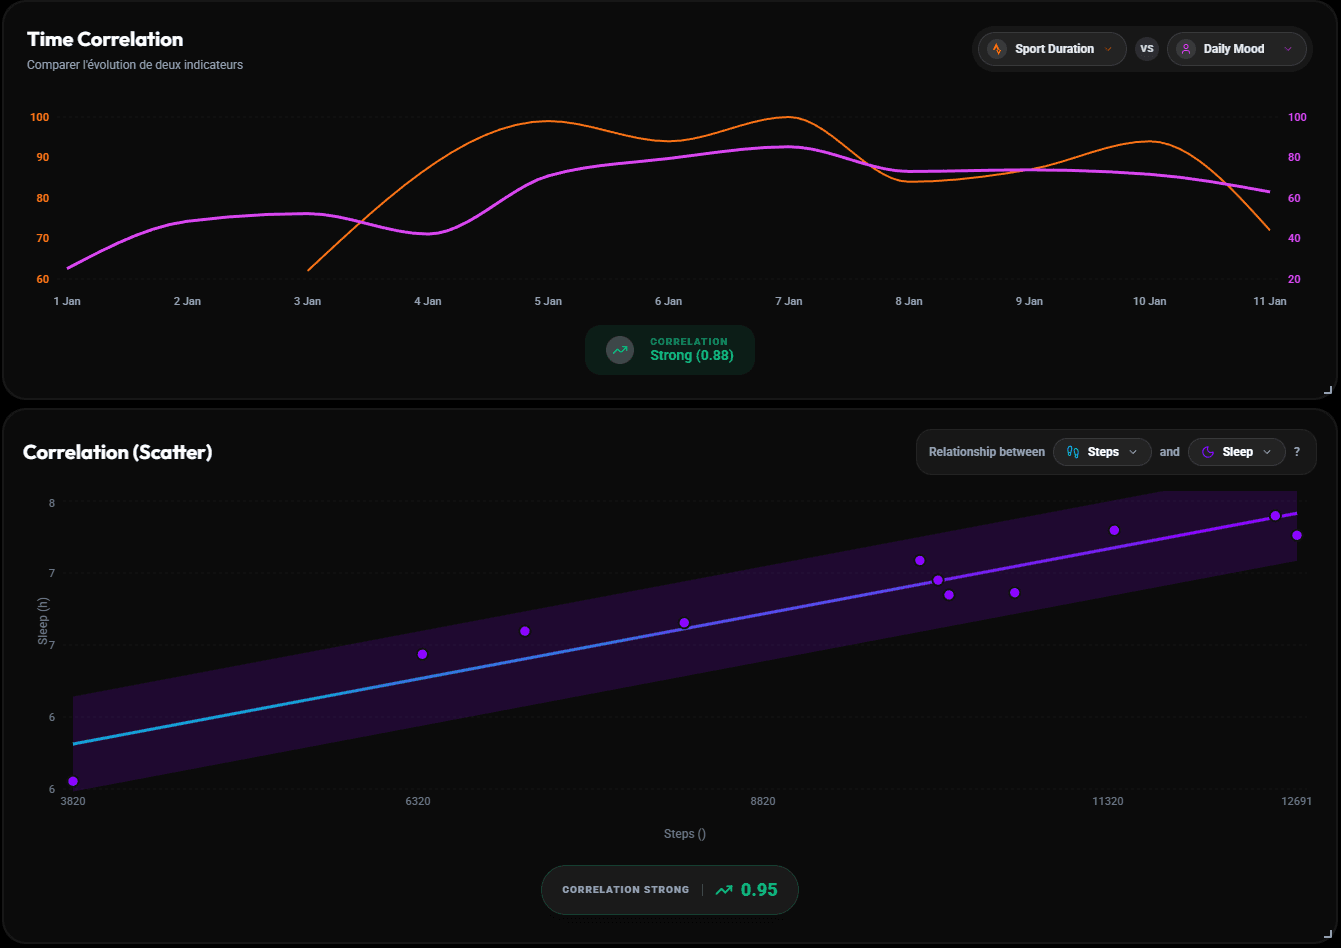Click the Time Correlation panel resize handle
The width and height of the screenshot is (1341, 948).
click(1329, 389)
